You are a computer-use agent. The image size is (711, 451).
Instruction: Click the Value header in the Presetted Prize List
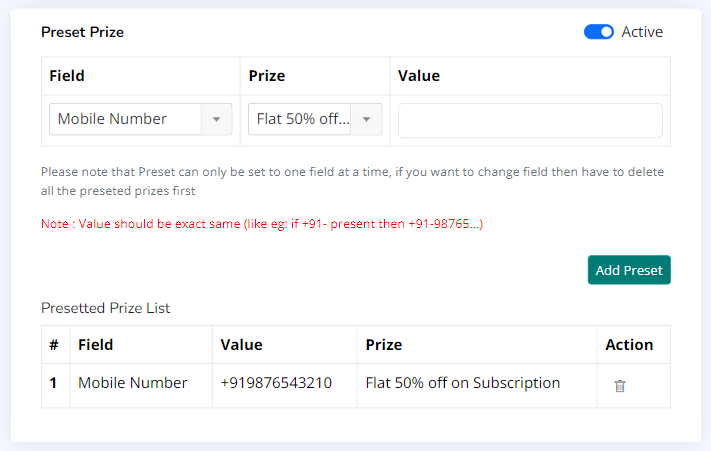click(241, 345)
